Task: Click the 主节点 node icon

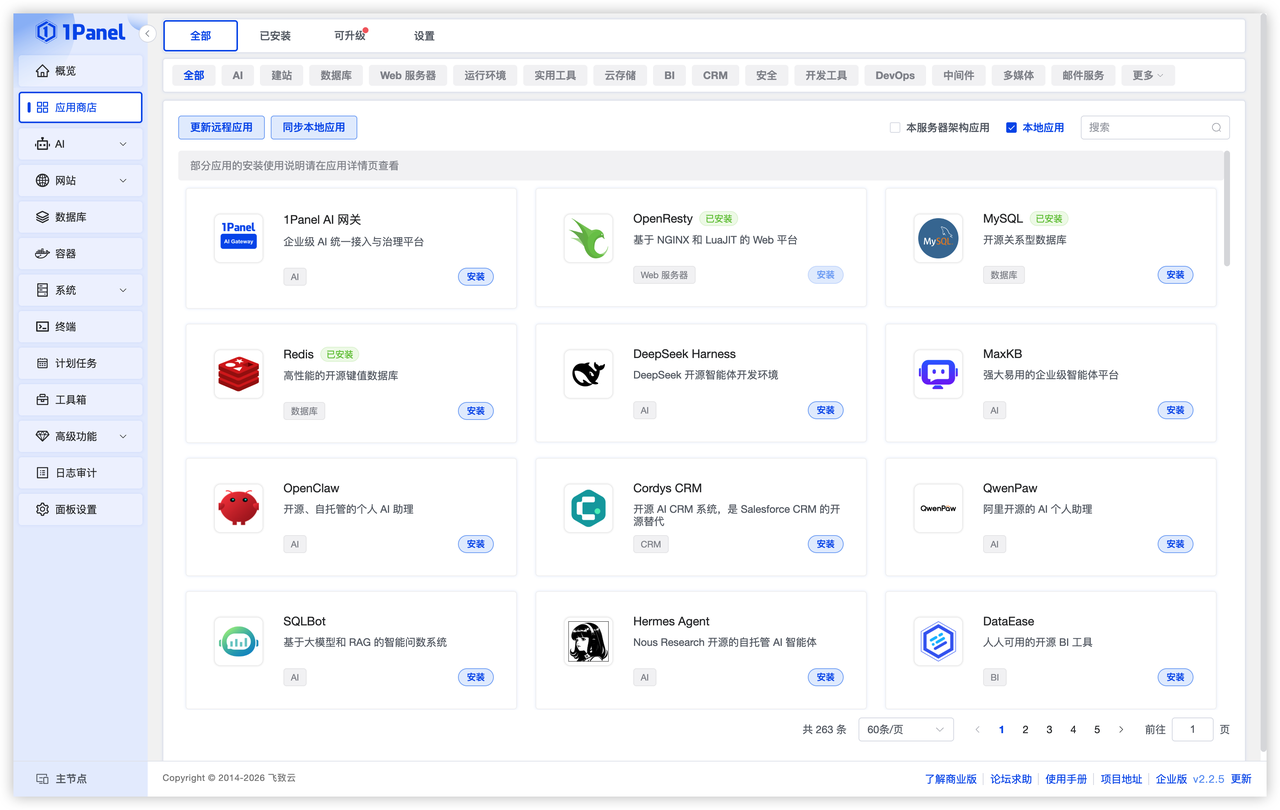Action: pos(42,778)
